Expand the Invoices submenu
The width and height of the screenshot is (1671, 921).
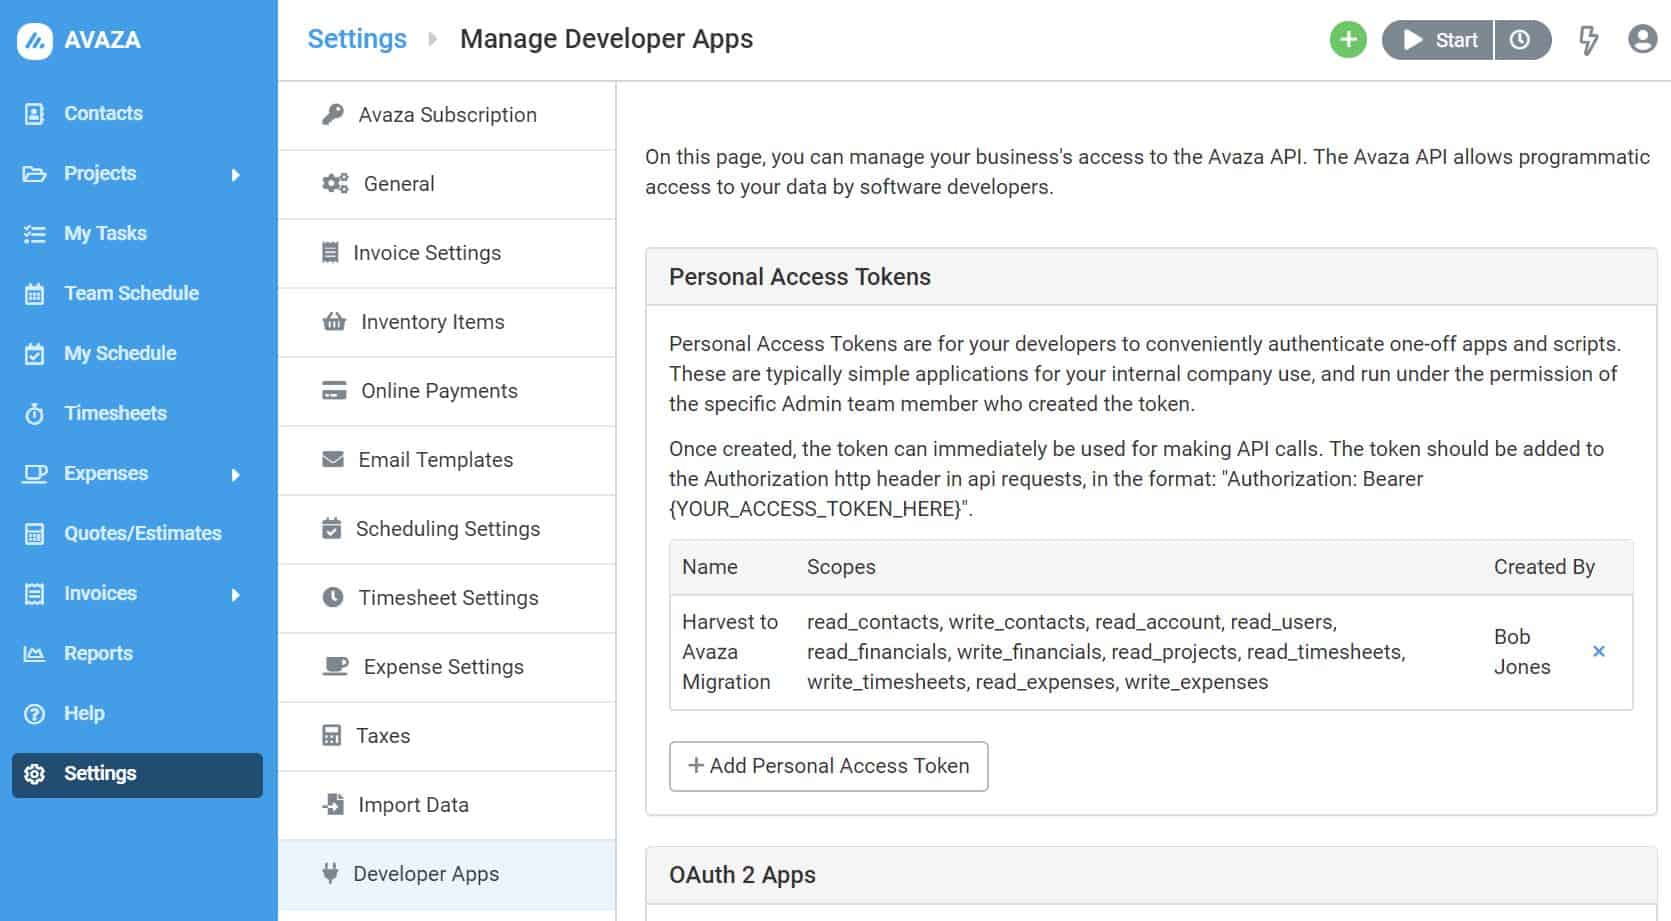pos(237,593)
